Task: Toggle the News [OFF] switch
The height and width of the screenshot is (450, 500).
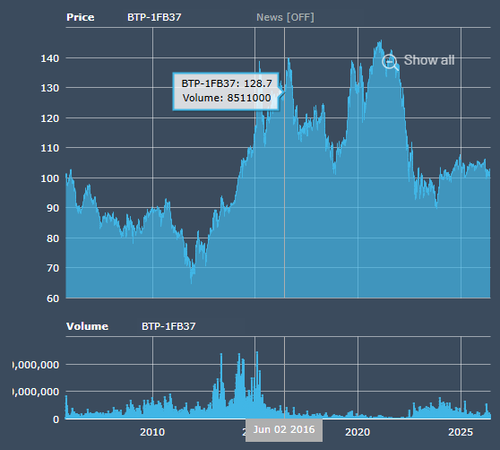Action: [285, 17]
